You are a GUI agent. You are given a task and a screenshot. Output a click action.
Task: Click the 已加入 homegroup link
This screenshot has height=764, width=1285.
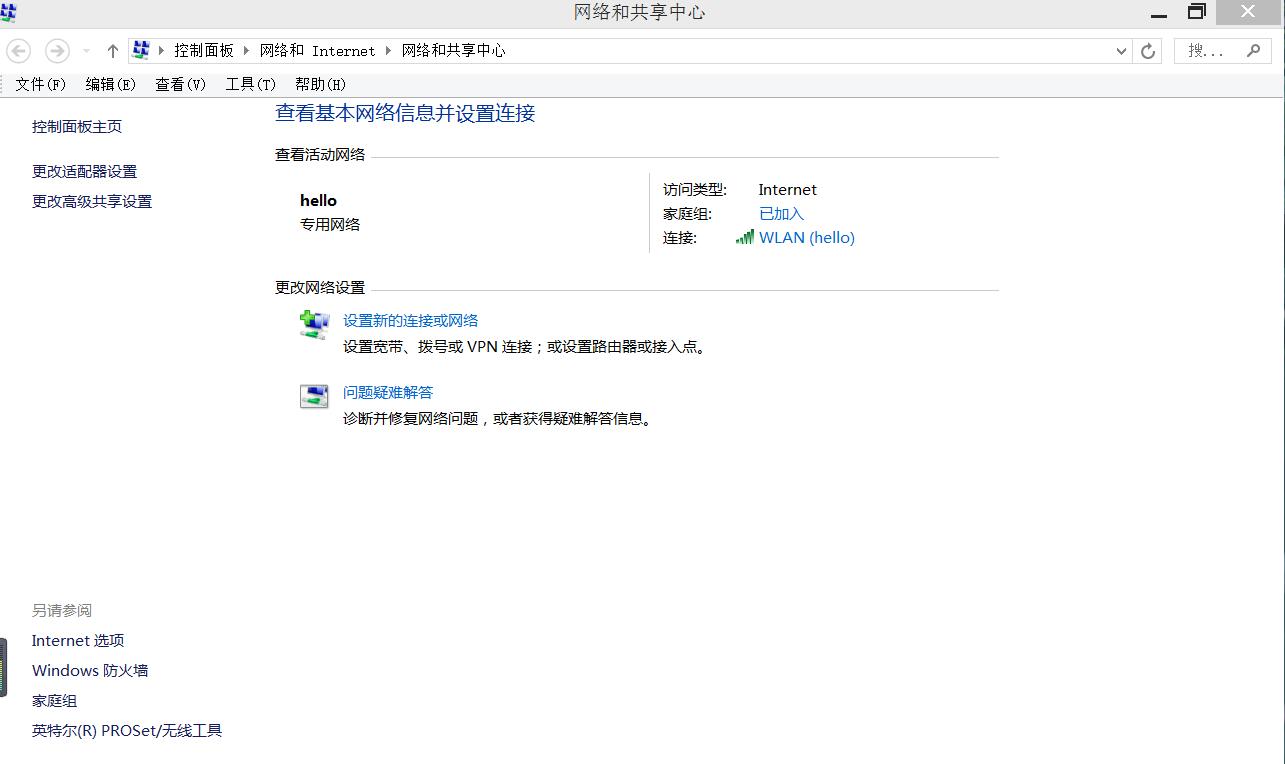tap(781, 213)
